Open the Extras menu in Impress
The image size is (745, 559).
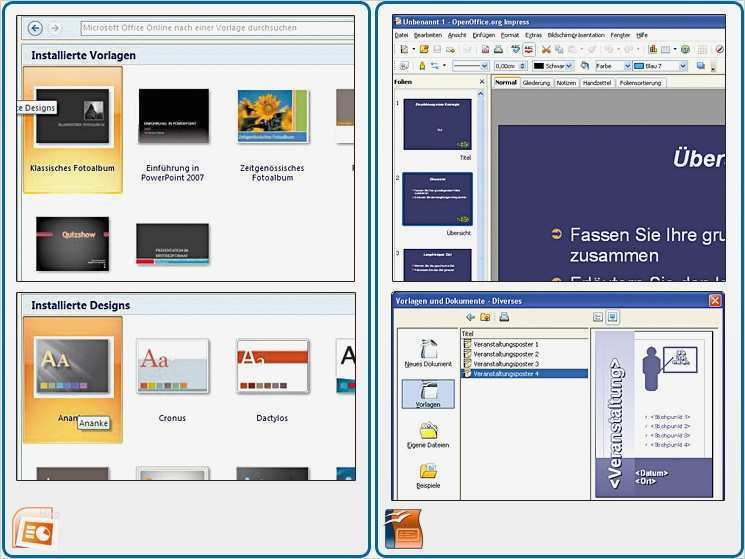(x=533, y=35)
